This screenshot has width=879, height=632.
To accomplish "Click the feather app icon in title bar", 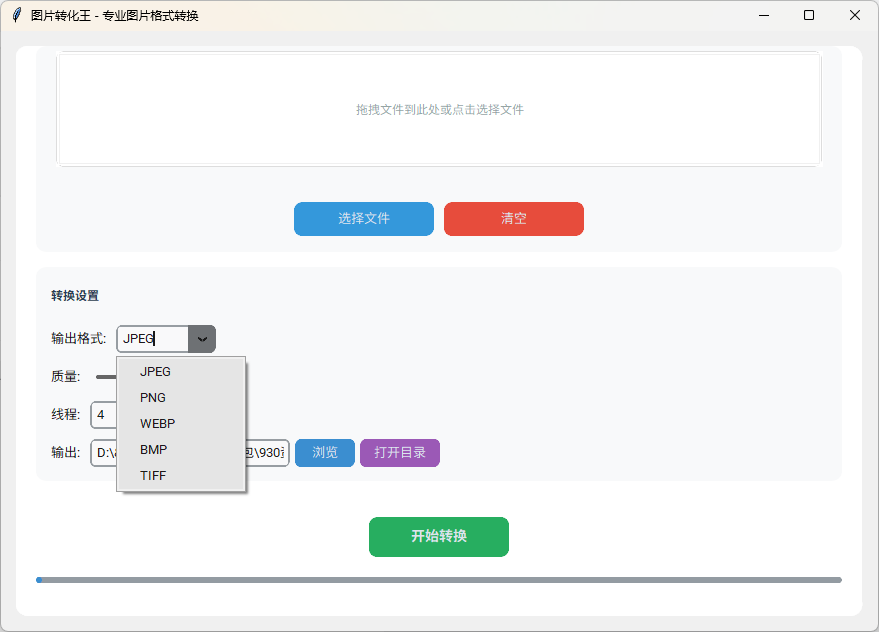I will coord(16,15).
